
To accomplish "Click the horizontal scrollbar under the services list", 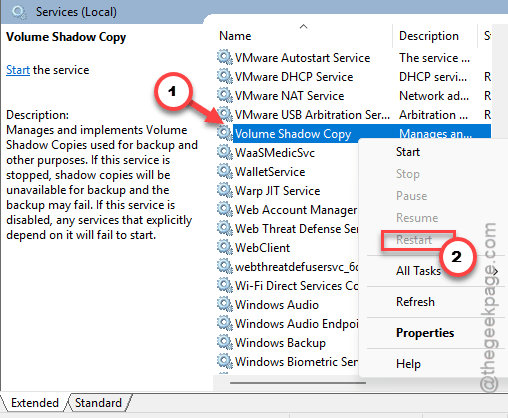I will coord(298,383).
